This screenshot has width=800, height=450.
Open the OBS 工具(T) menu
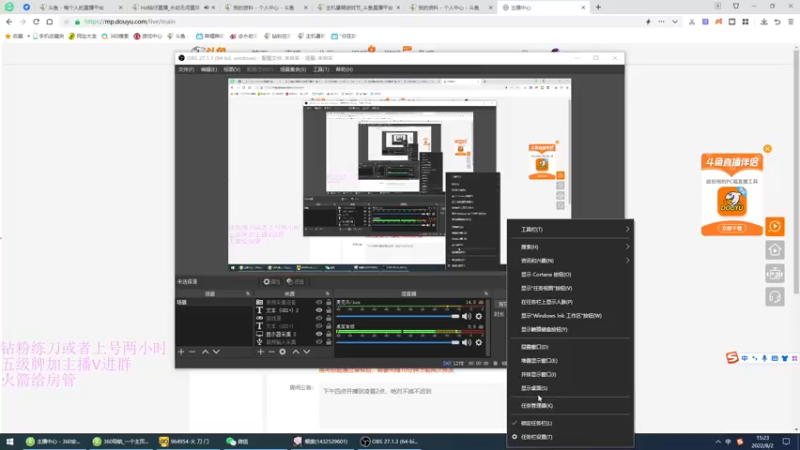321,69
